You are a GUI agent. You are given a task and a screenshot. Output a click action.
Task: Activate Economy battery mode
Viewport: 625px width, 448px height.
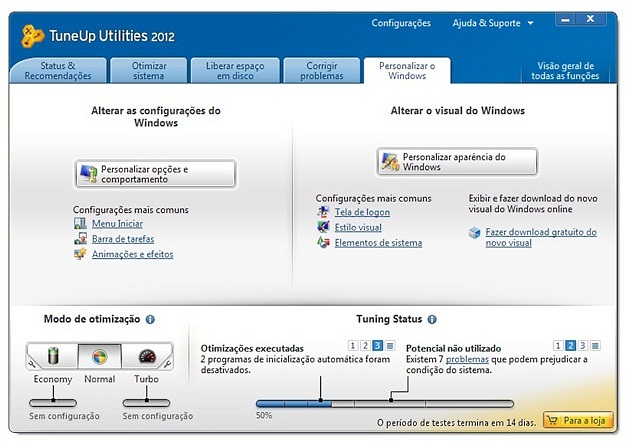53,356
